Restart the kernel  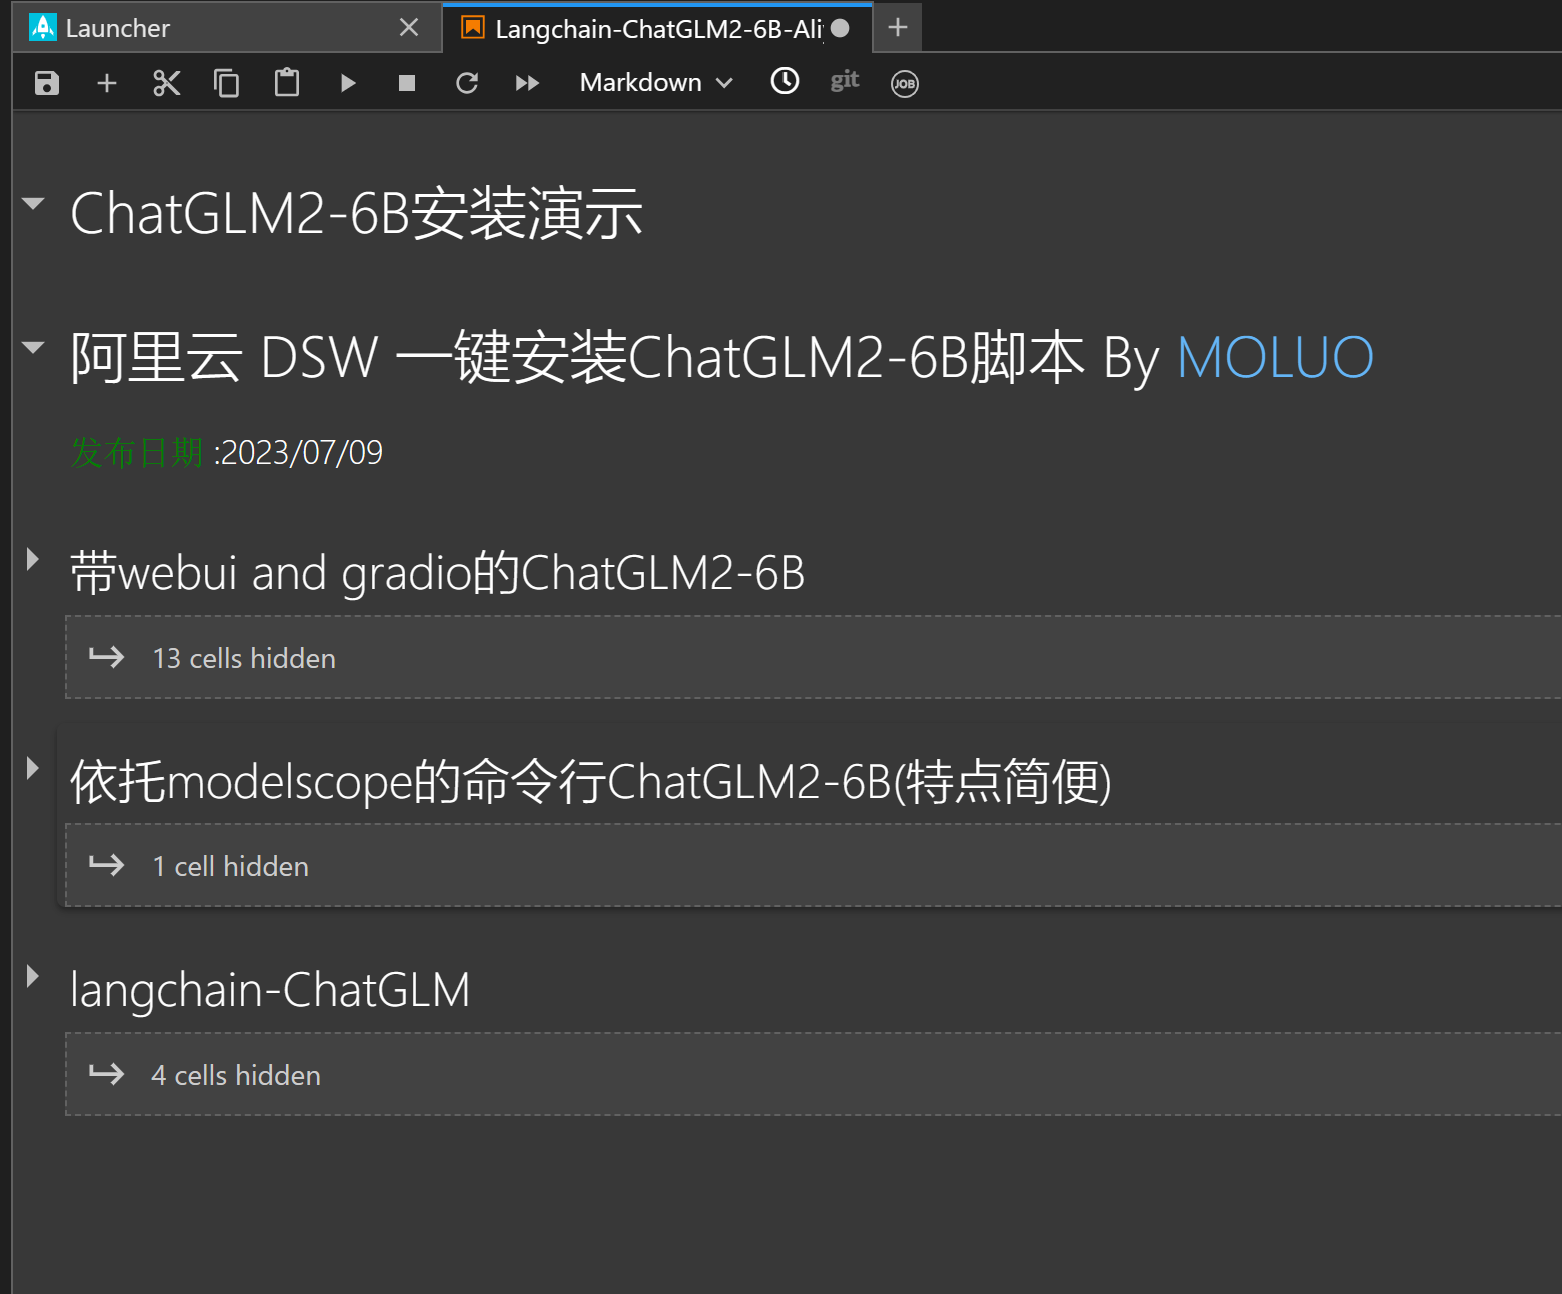tap(467, 83)
